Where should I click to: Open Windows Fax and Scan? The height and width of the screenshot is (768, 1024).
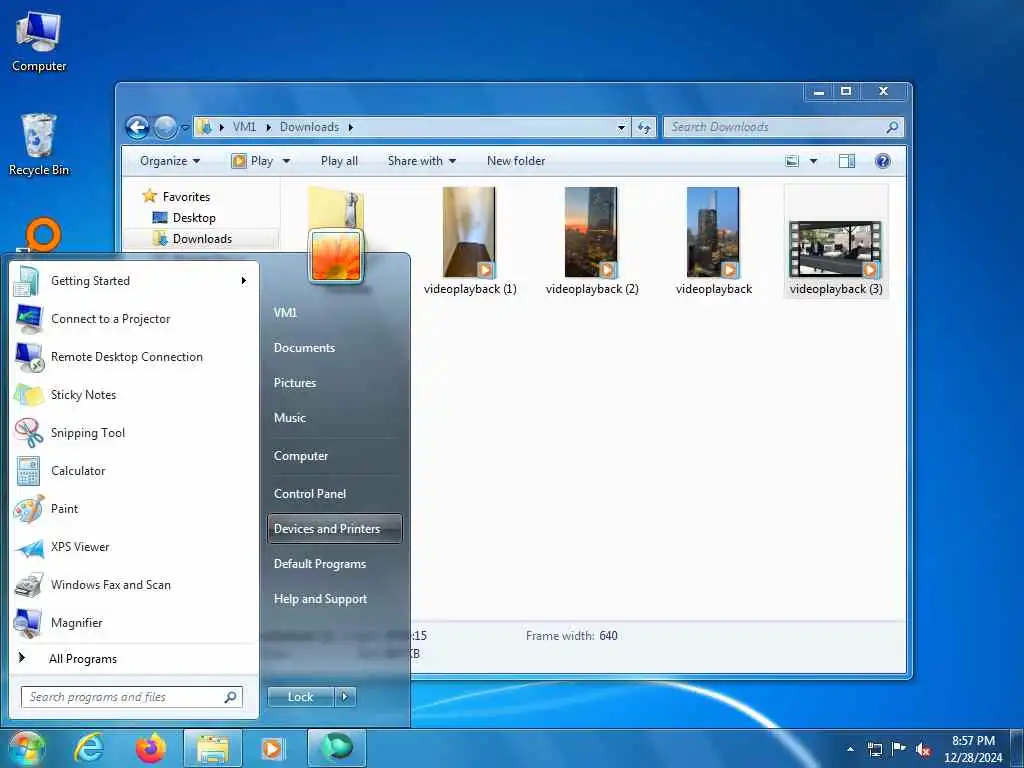coord(133,584)
